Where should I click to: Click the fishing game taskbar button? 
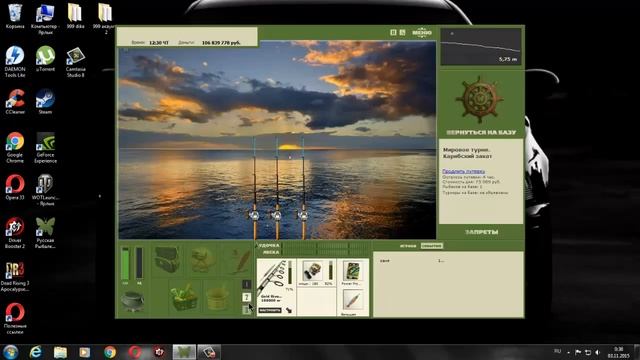point(184,352)
